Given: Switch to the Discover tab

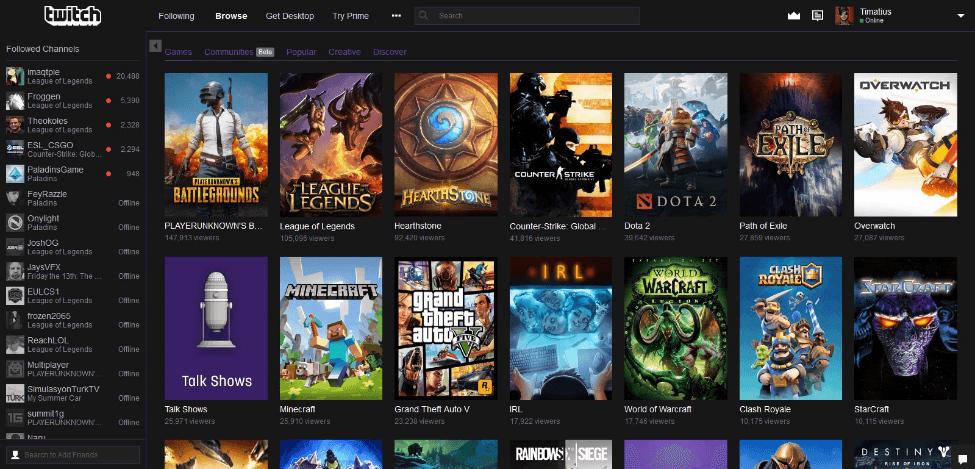Looking at the screenshot, I should (390, 52).
